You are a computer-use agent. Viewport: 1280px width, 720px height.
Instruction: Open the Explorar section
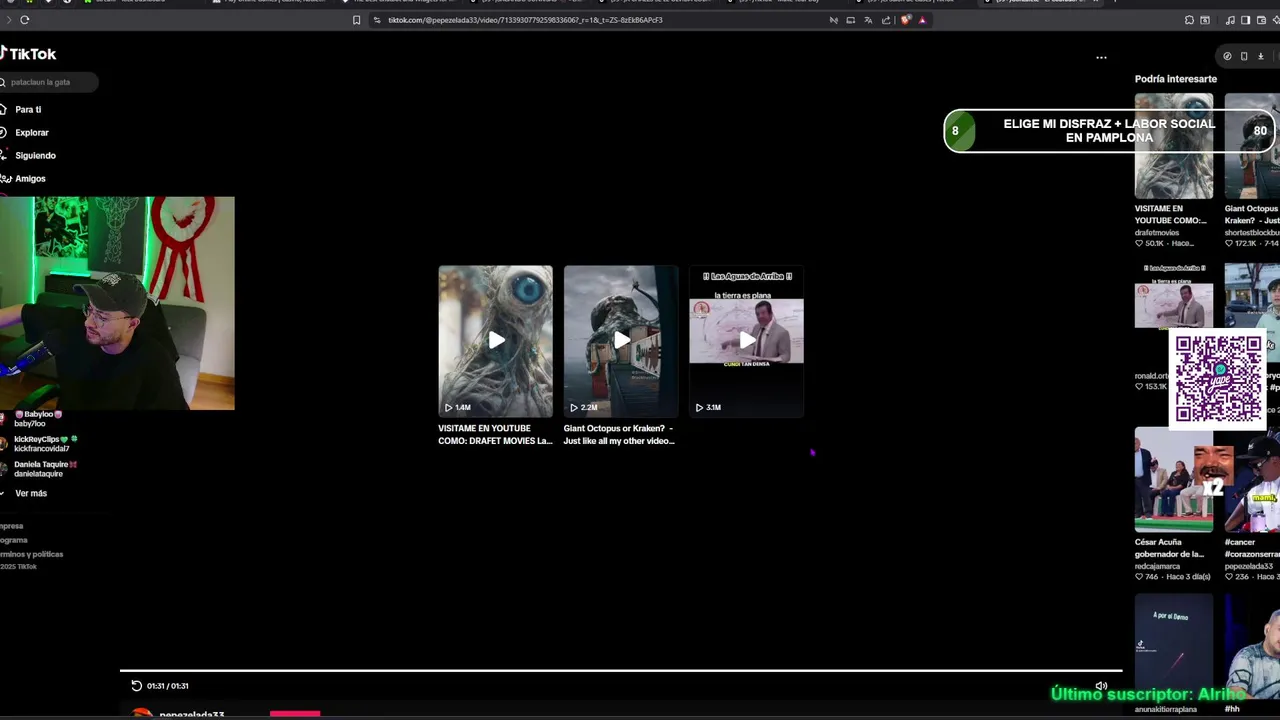(x=25, y=132)
